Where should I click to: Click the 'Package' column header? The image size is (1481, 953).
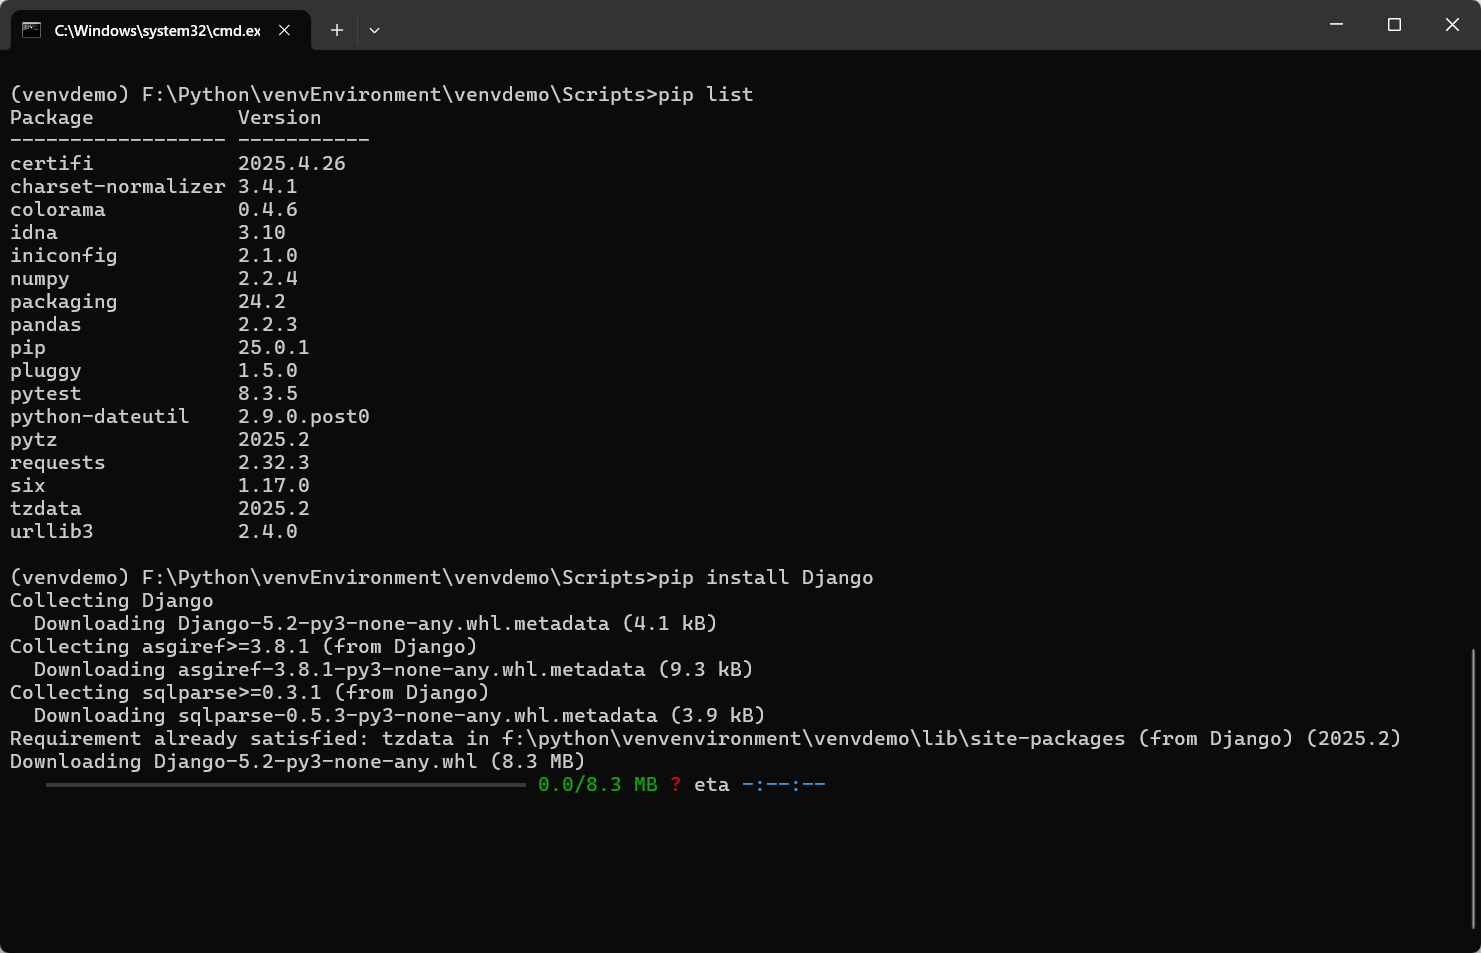pos(52,117)
